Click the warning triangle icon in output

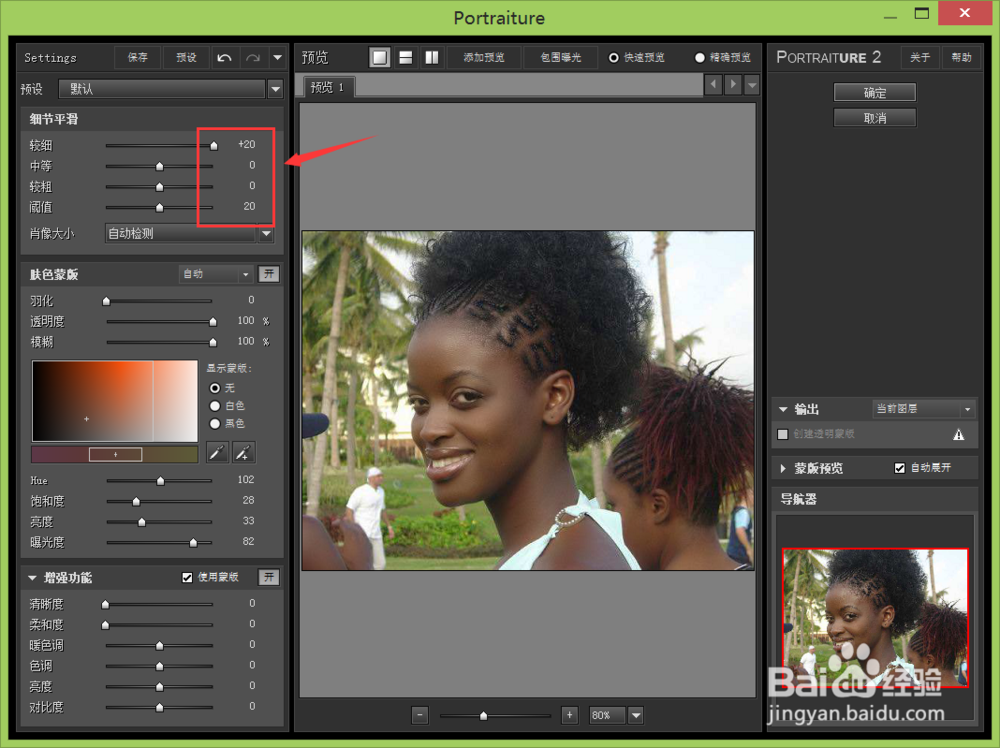(959, 434)
